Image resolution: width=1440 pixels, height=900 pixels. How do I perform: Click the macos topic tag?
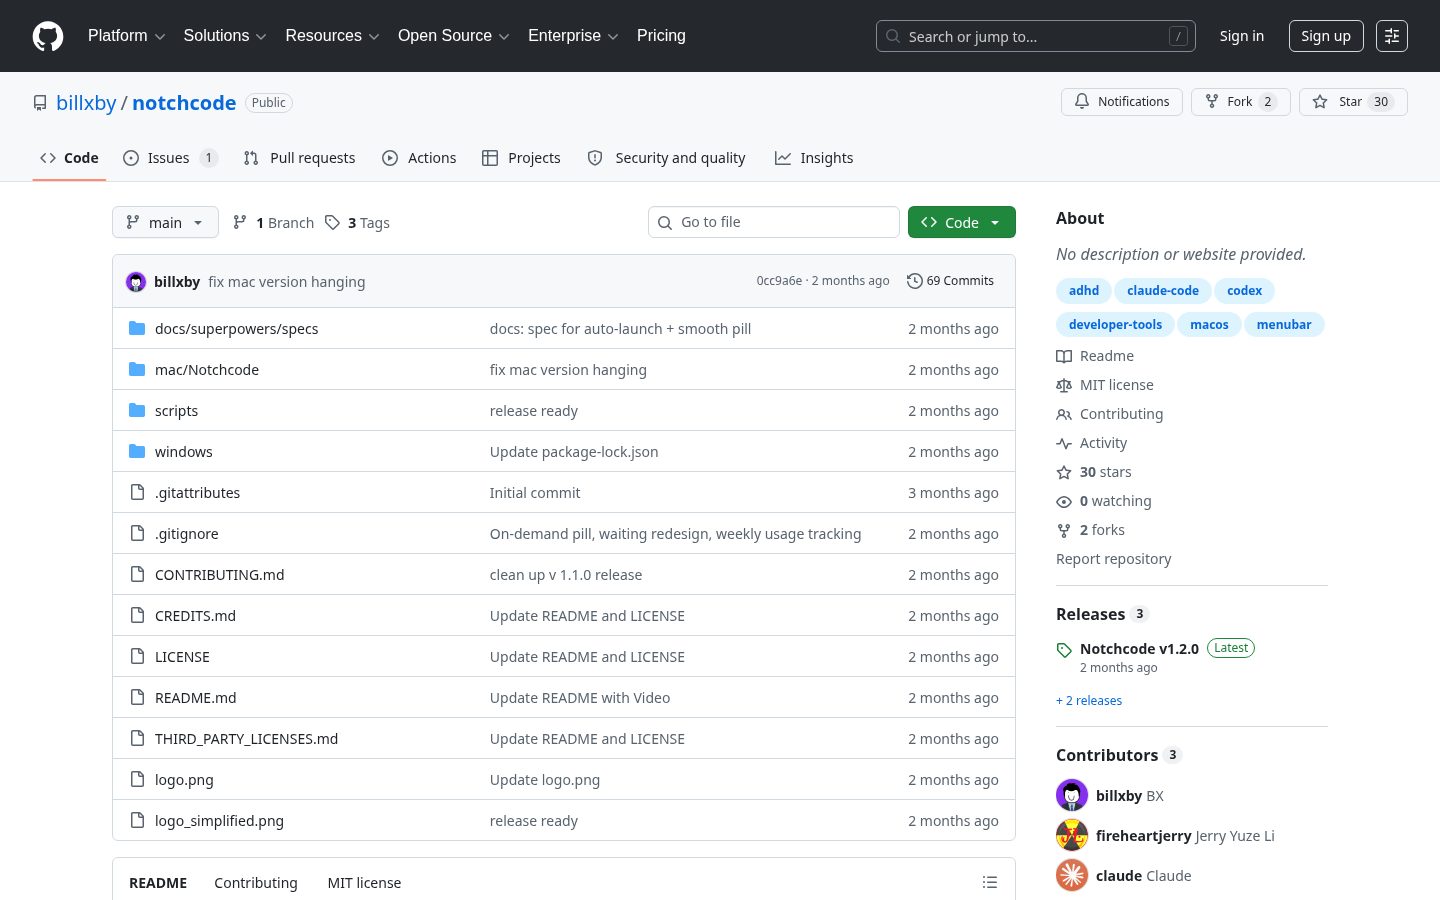coord(1209,325)
